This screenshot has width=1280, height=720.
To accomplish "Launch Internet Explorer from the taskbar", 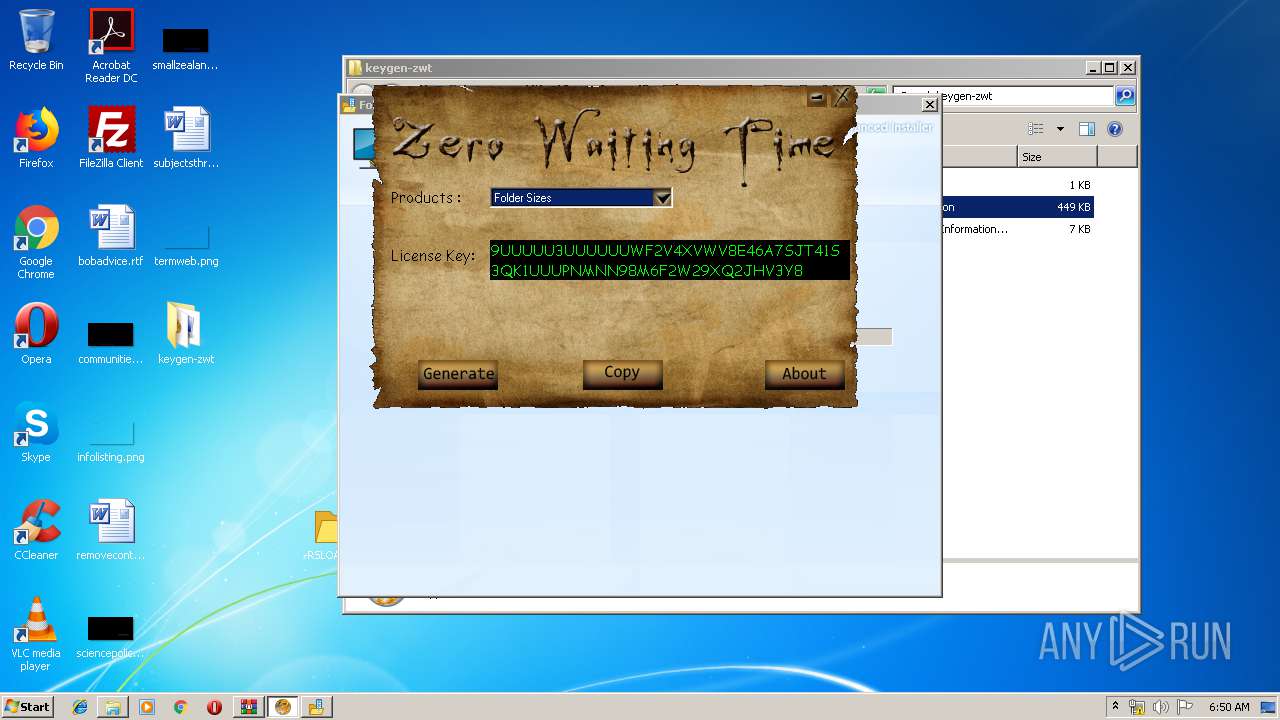I will [x=80, y=707].
